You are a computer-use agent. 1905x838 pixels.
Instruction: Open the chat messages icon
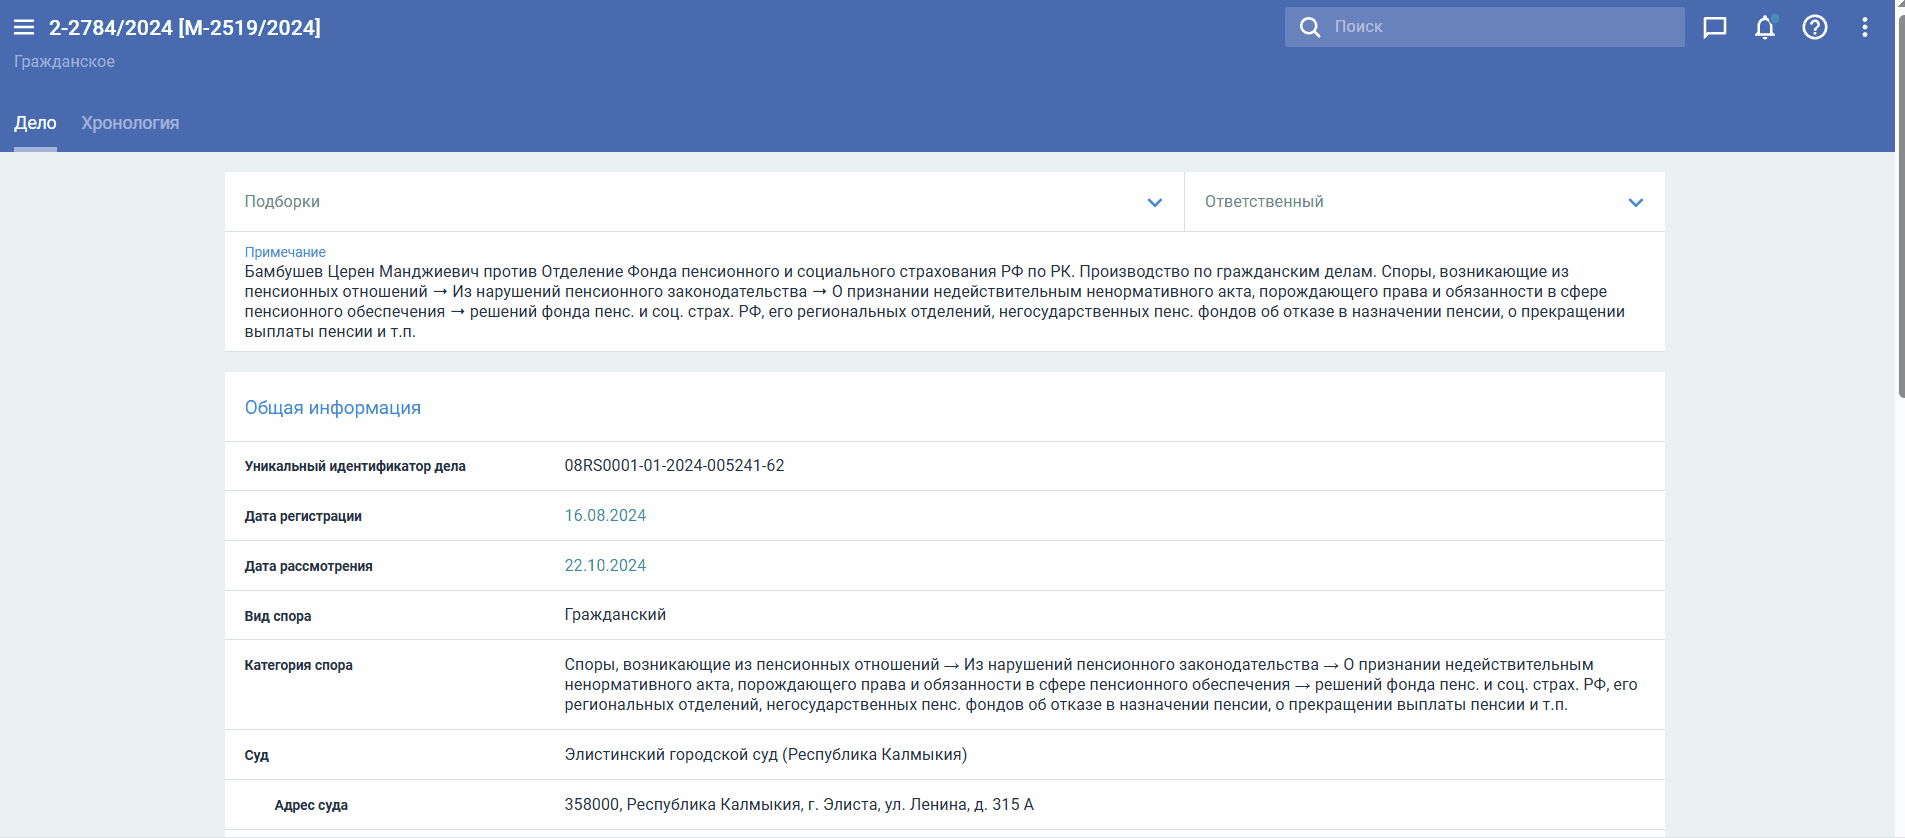click(x=1714, y=27)
